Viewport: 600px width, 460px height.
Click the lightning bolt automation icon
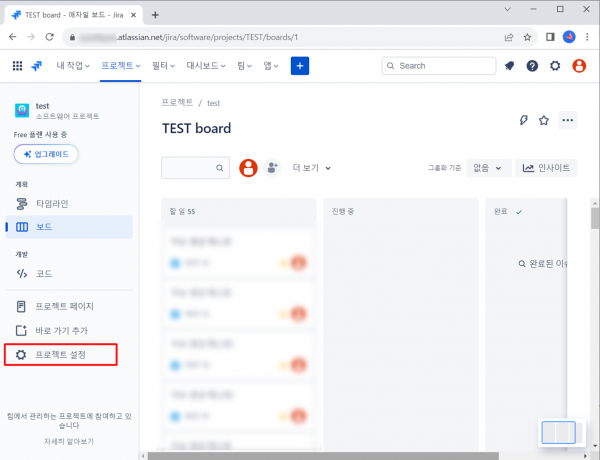[x=522, y=120]
